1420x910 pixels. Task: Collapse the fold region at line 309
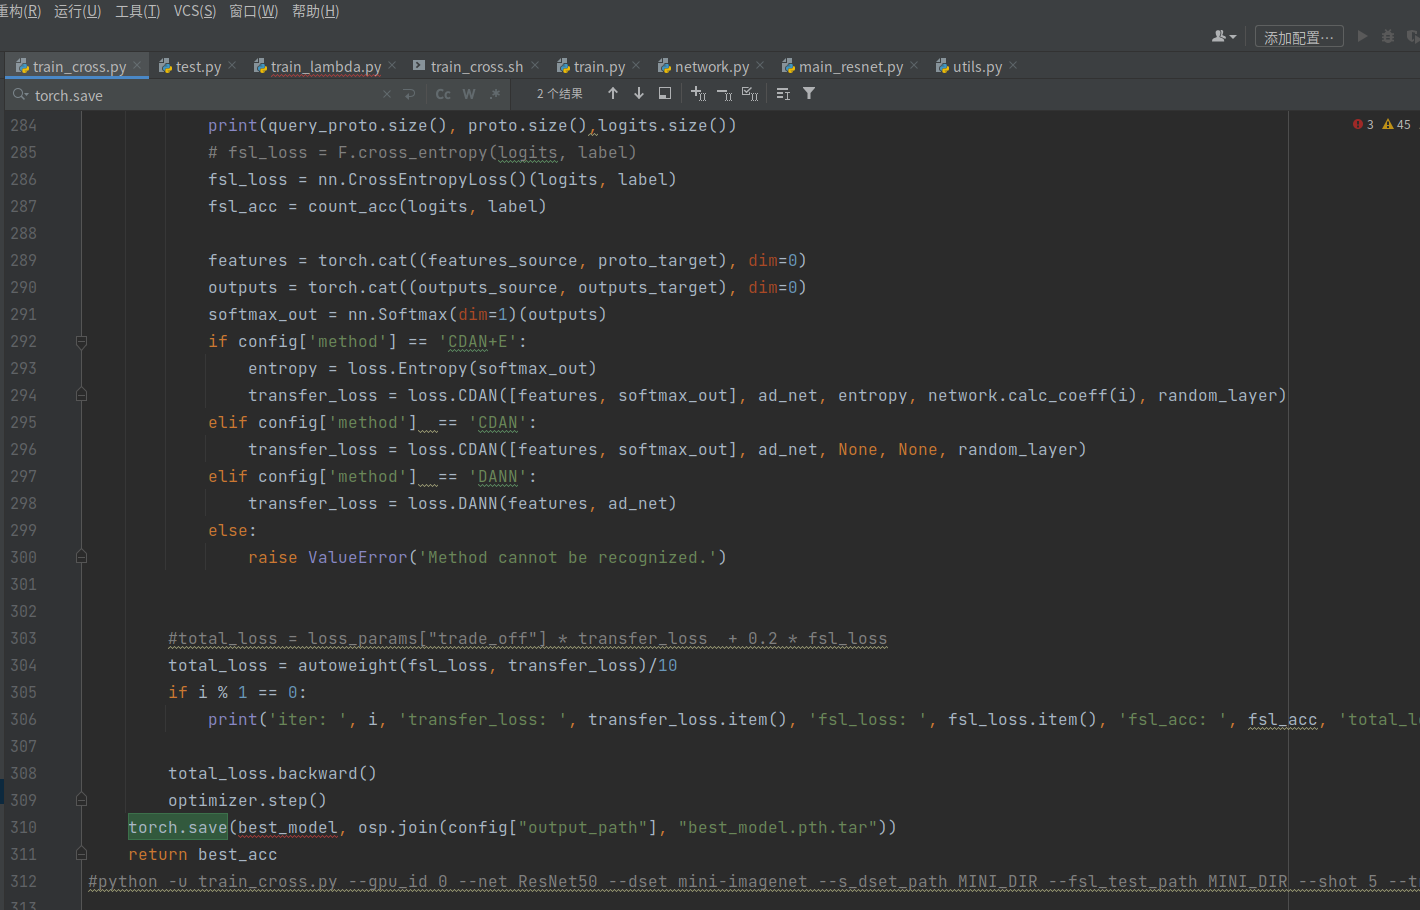pyautogui.click(x=81, y=799)
